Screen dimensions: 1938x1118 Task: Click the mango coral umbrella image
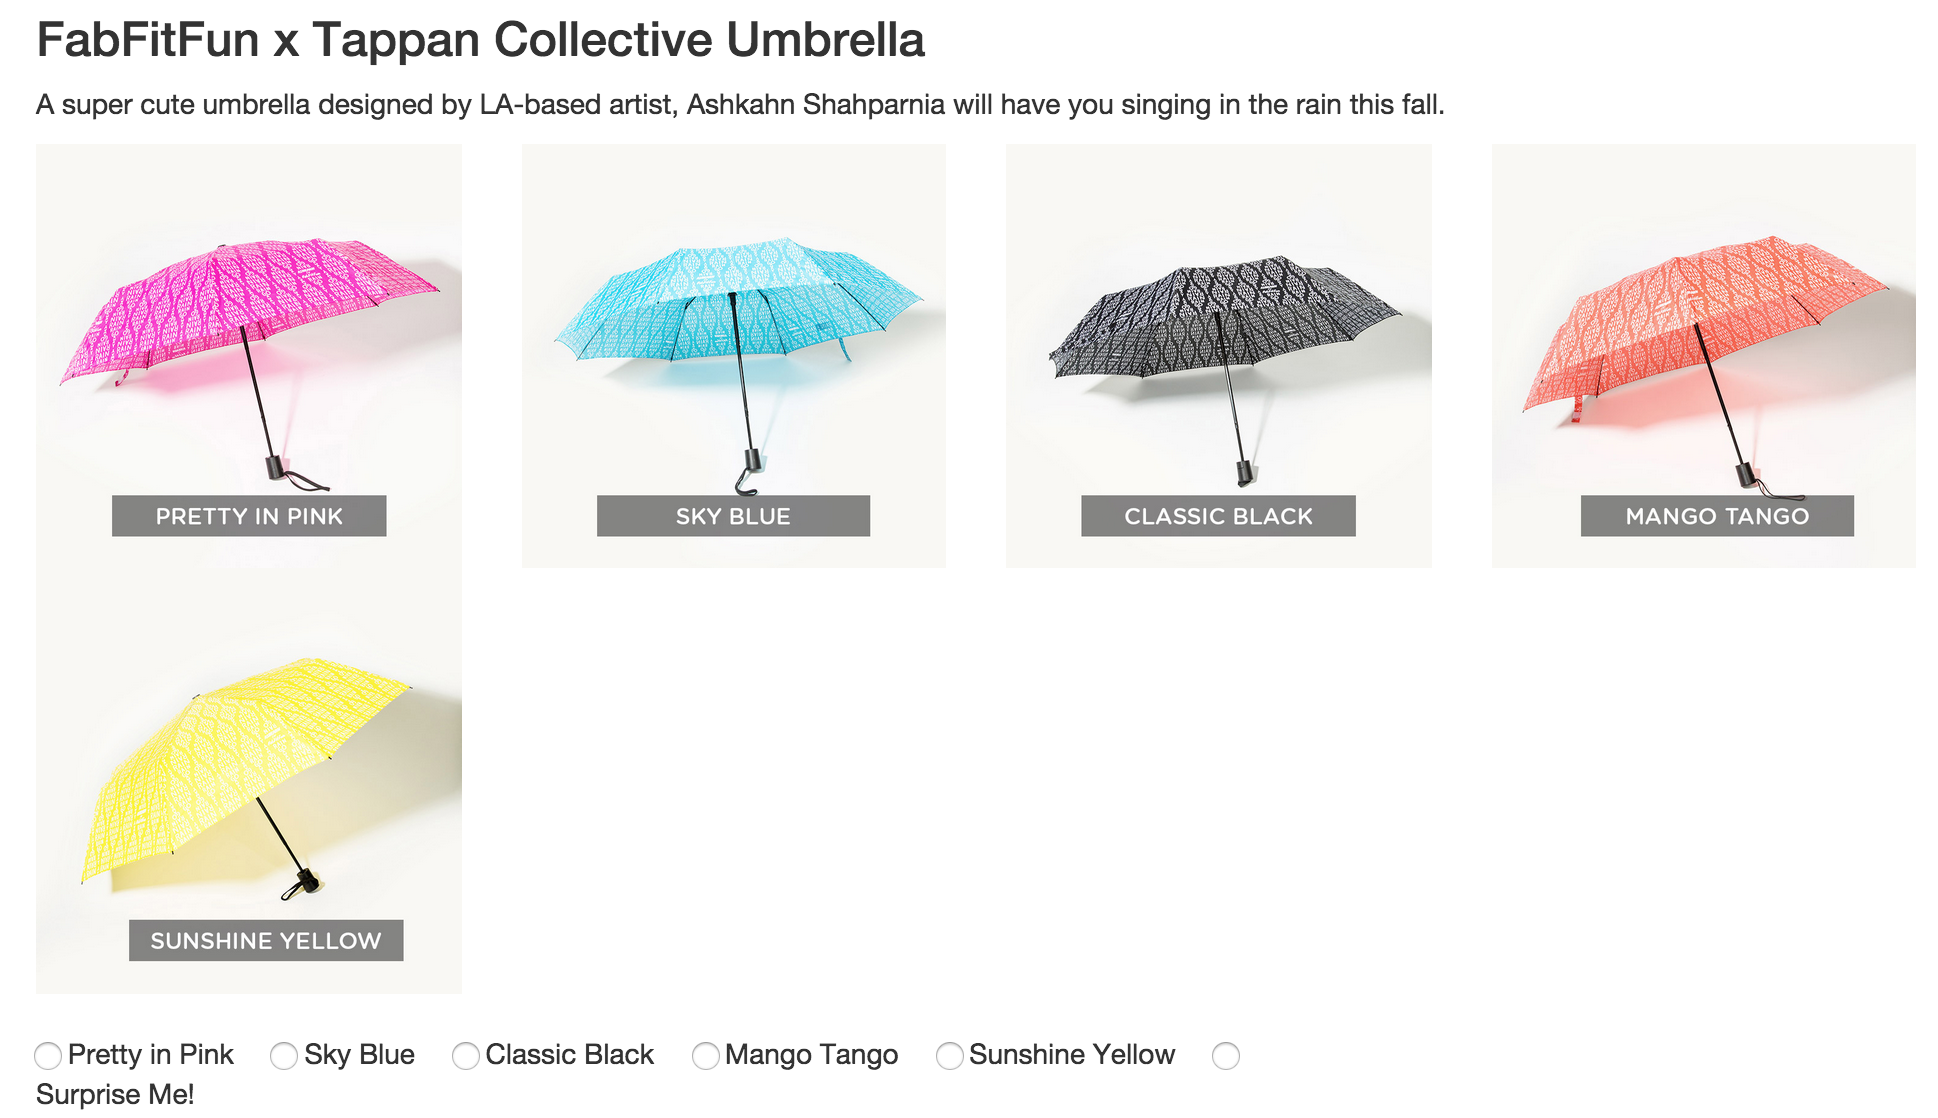click(x=1704, y=356)
